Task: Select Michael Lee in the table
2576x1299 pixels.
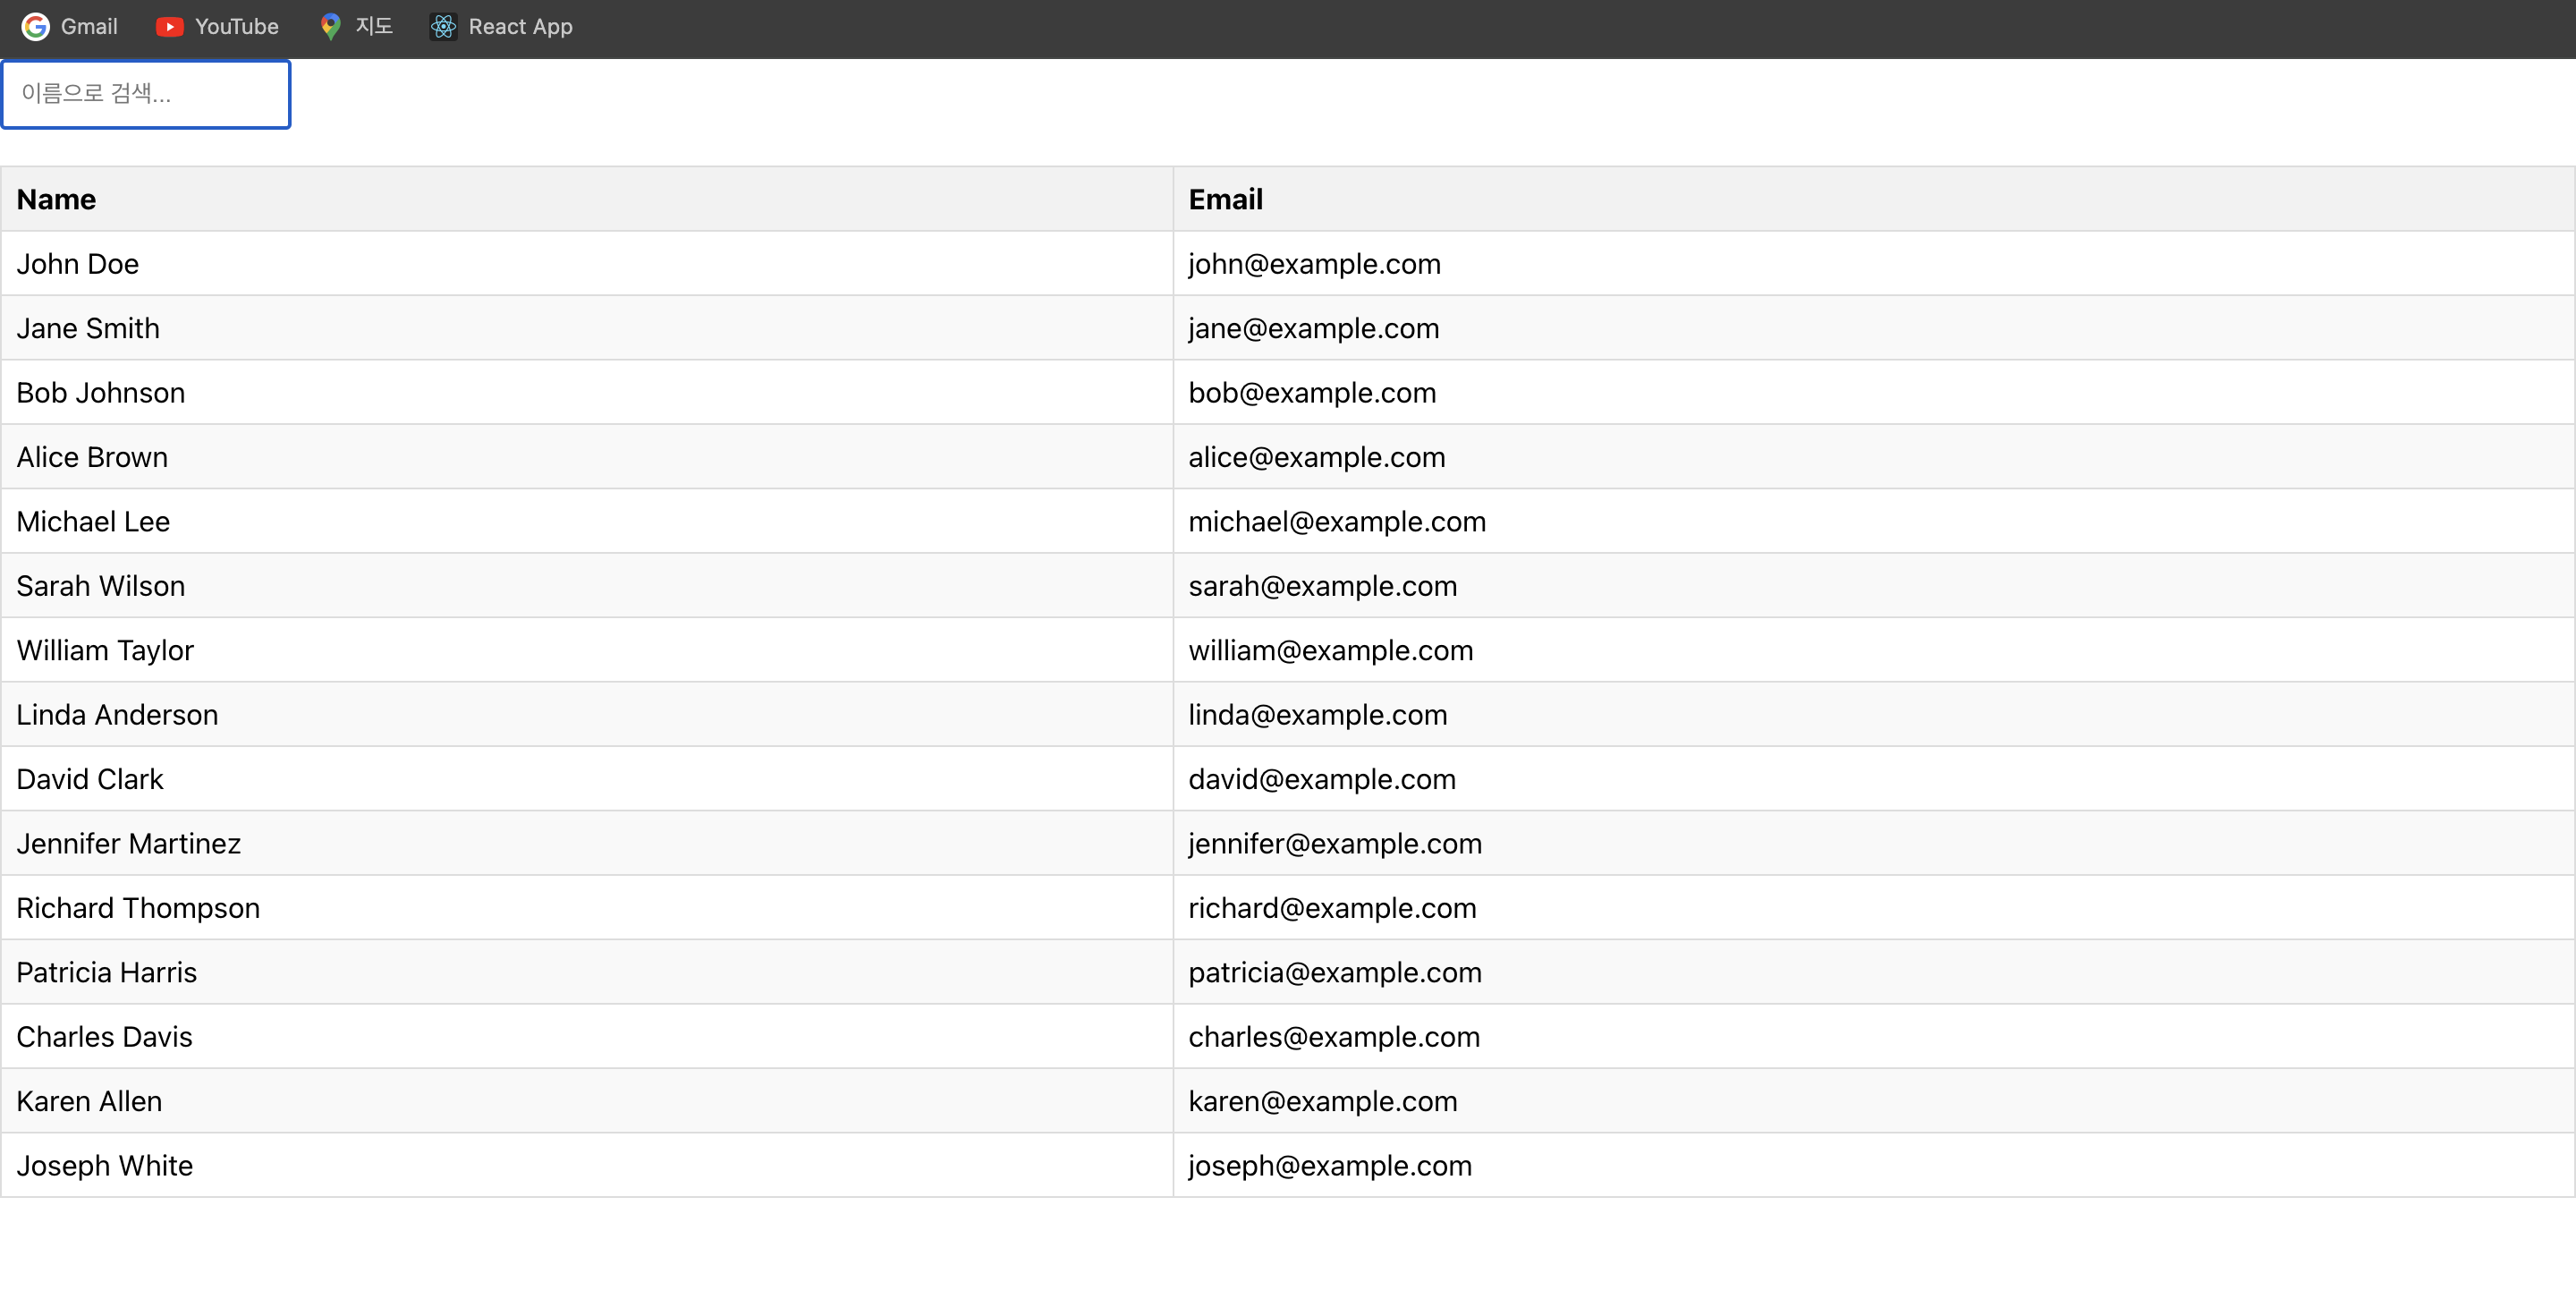Action: coord(93,522)
